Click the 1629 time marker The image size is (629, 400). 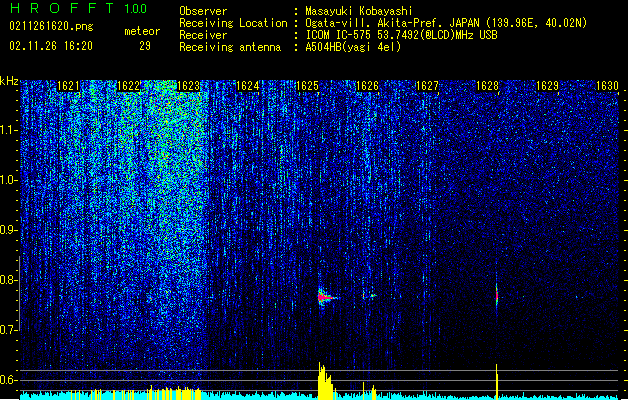[547, 86]
